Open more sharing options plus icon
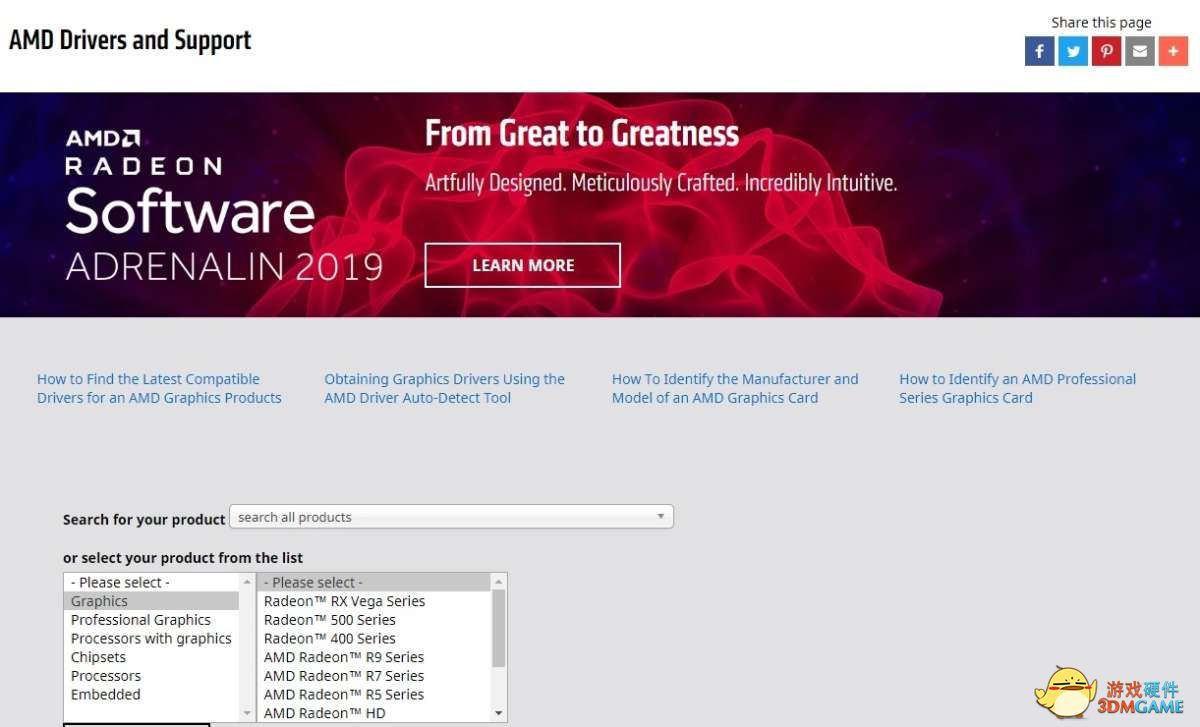1200x727 pixels. click(1173, 51)
